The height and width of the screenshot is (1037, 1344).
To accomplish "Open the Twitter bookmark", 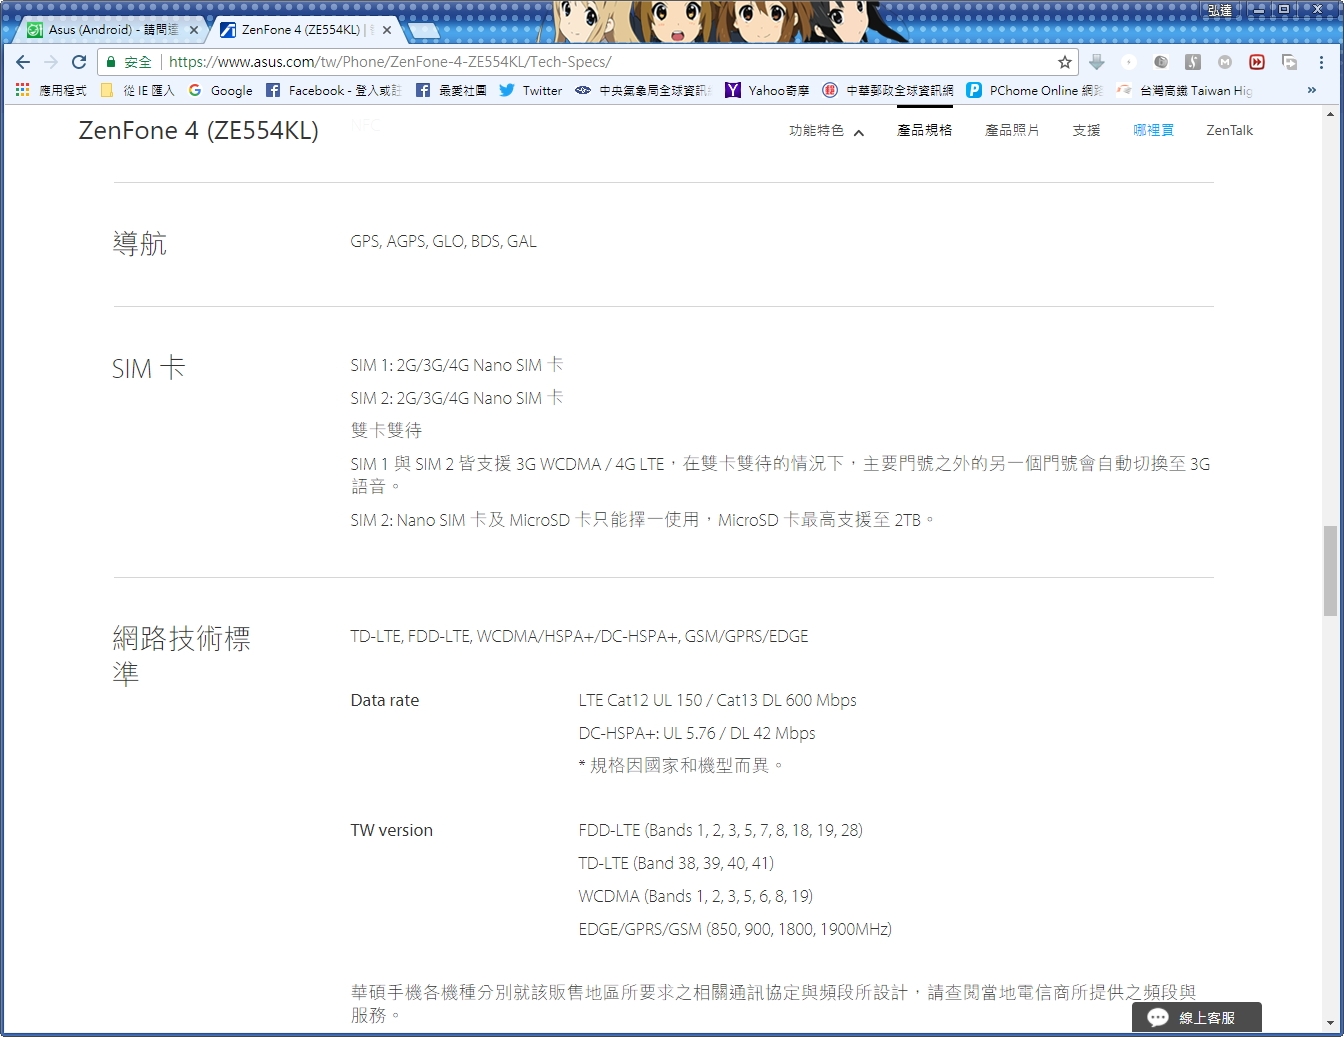I will pyautogui.click(x=531, y=90).
